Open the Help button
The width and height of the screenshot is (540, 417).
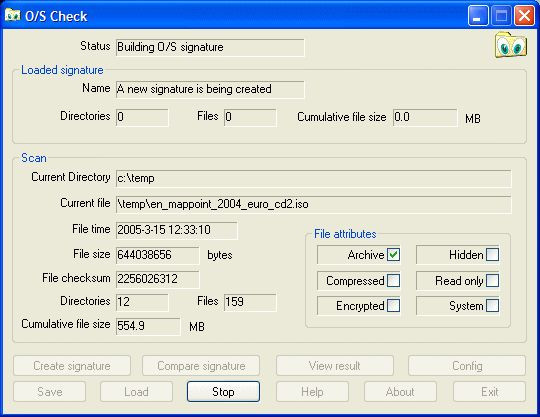pyautogui.click(x=312, y=392)
